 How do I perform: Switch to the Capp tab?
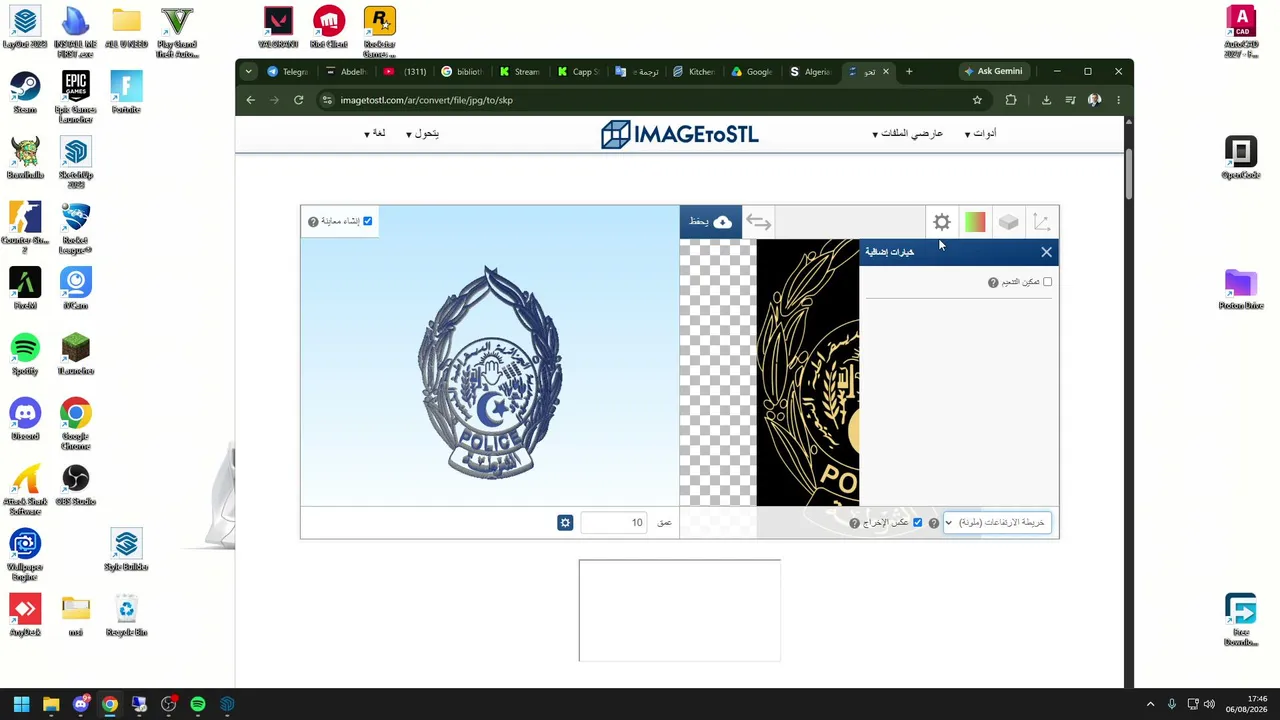click(578, 72)
